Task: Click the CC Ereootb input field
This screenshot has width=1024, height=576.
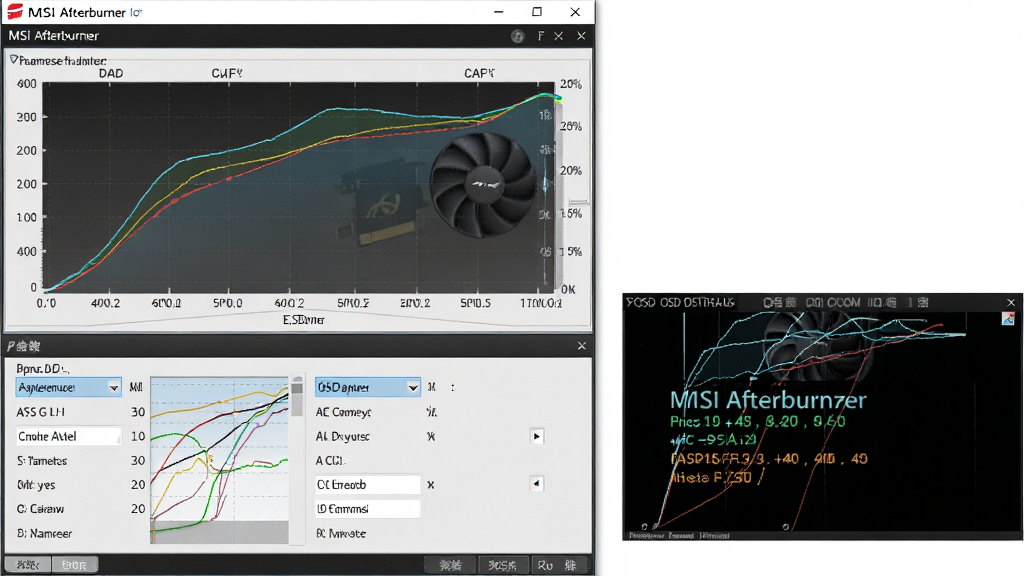Action: tap(368, 485)
